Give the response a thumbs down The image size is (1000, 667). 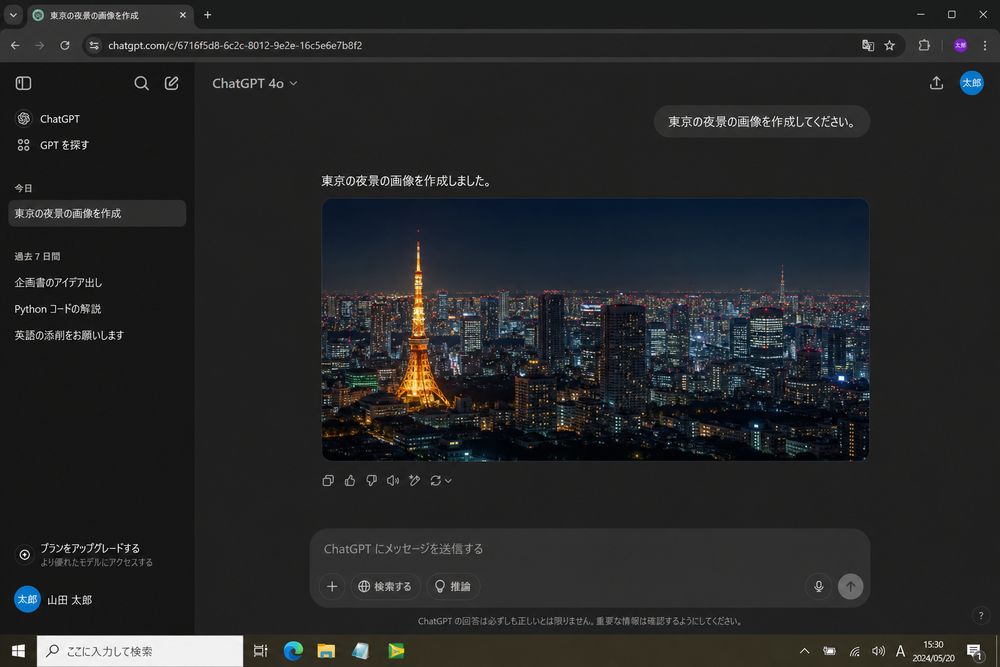371,480
